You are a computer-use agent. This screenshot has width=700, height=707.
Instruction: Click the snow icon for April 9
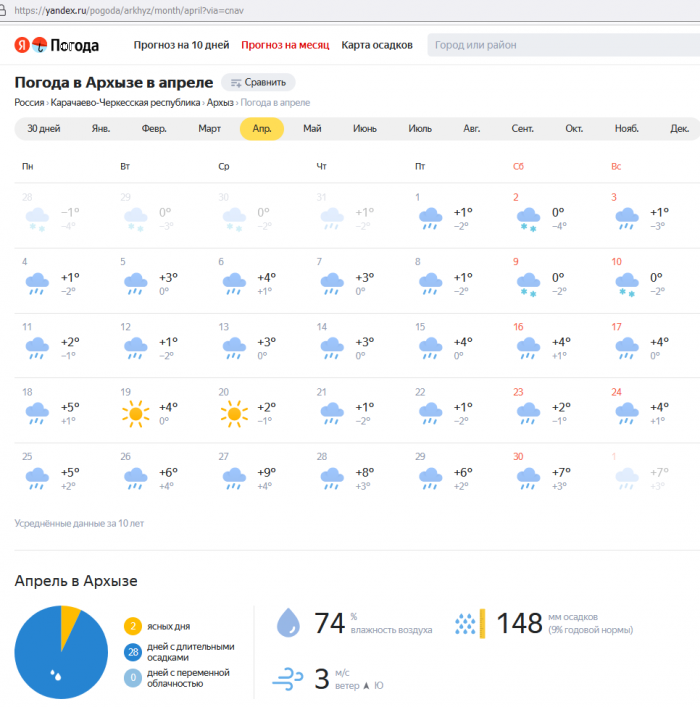529,285
